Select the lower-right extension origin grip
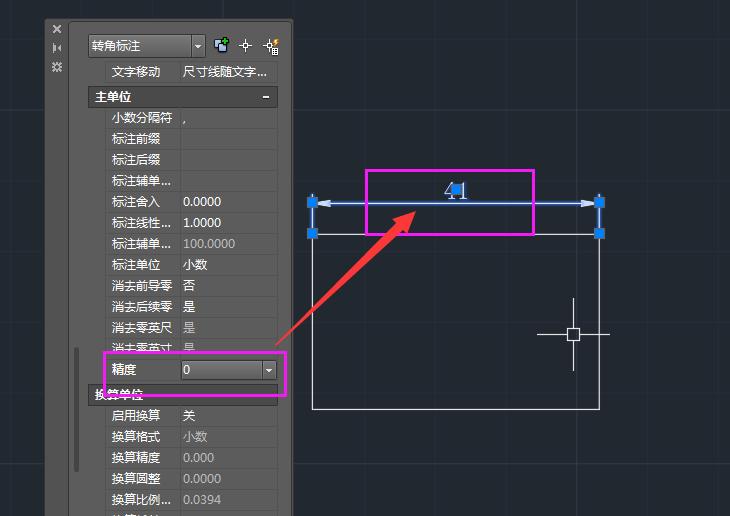Viewport: 730px width, 516px height. point(600,233)
